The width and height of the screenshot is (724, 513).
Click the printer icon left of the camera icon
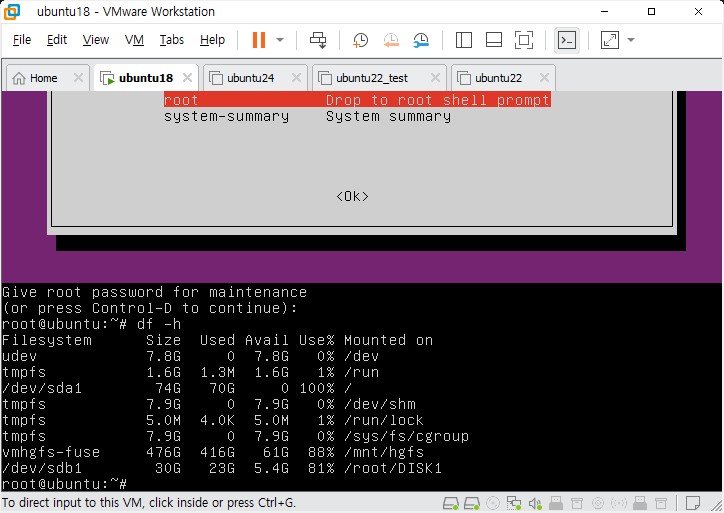click(577, 503)
